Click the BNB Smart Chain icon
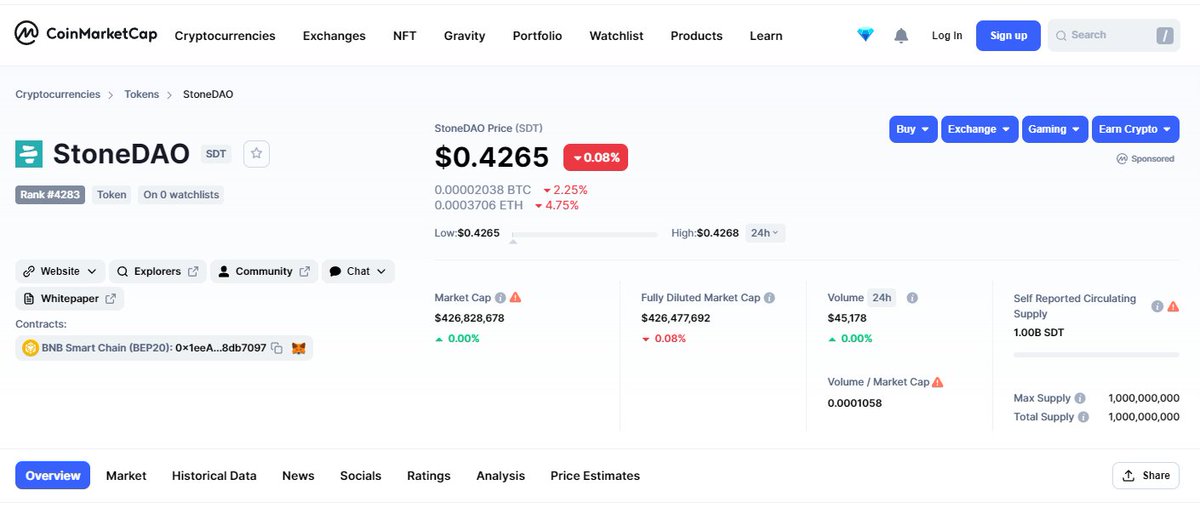 tap(30, 348)
